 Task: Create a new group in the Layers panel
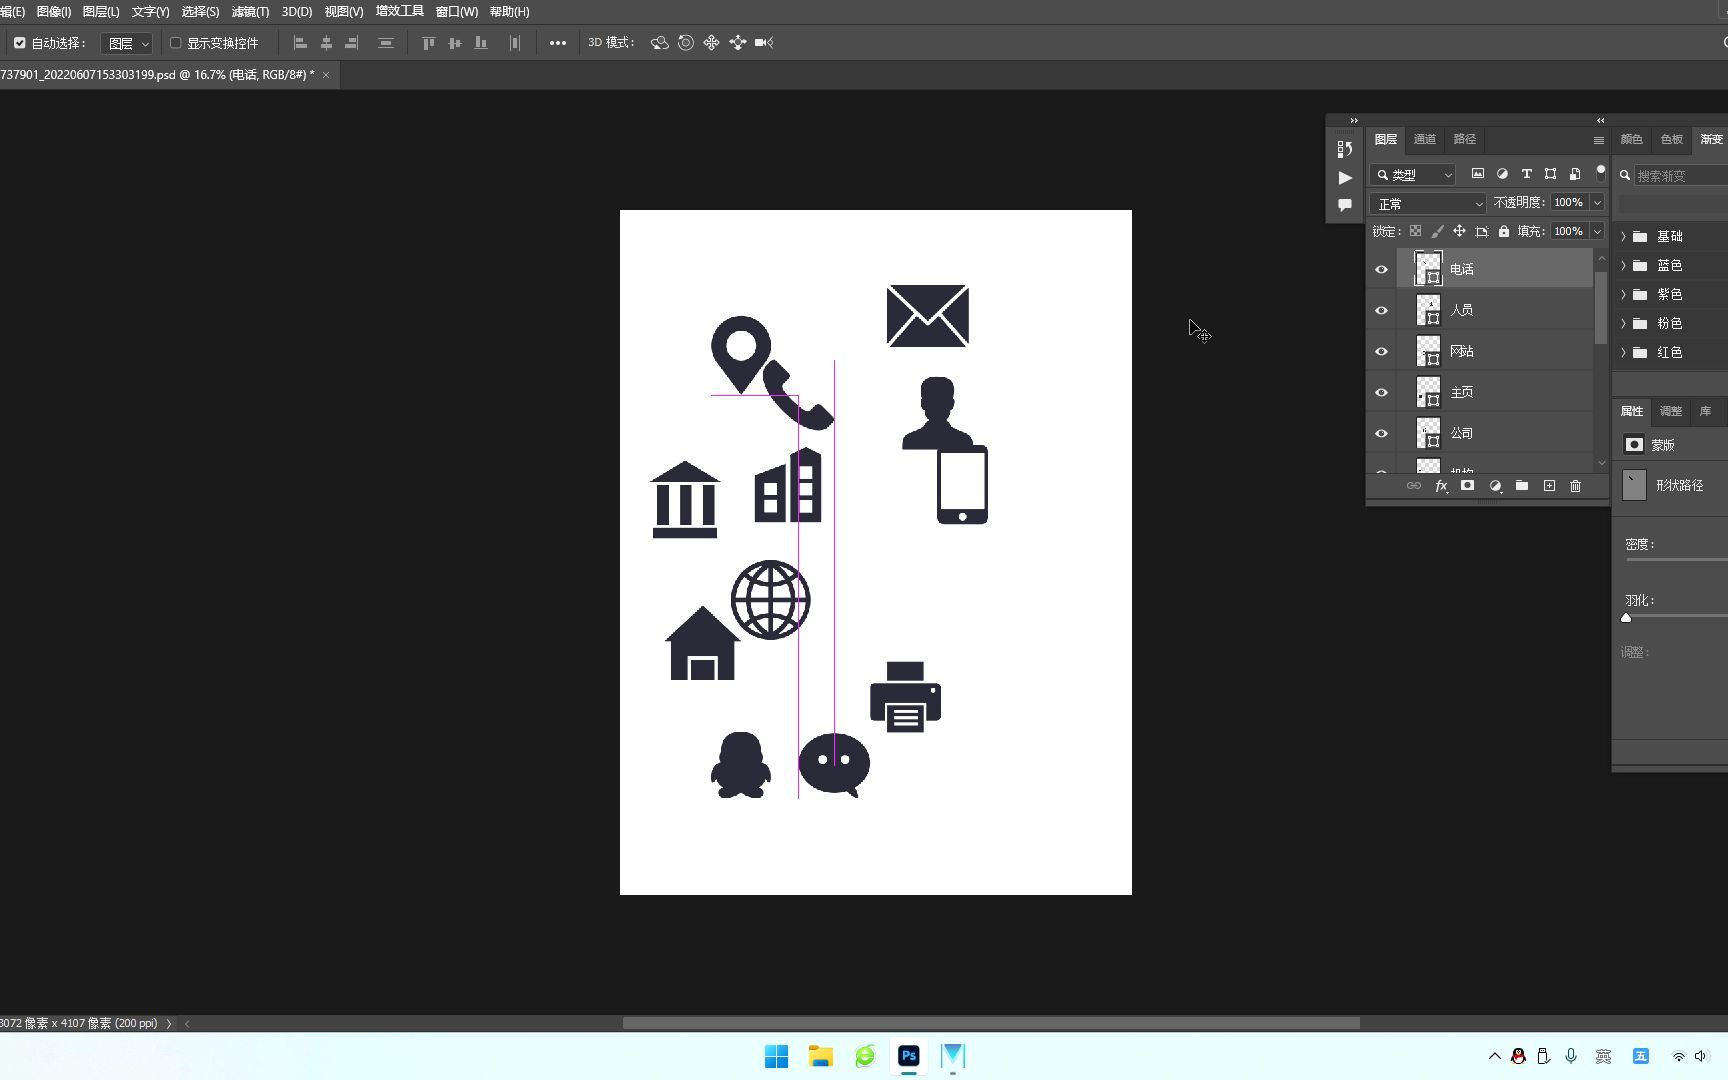1523,486
